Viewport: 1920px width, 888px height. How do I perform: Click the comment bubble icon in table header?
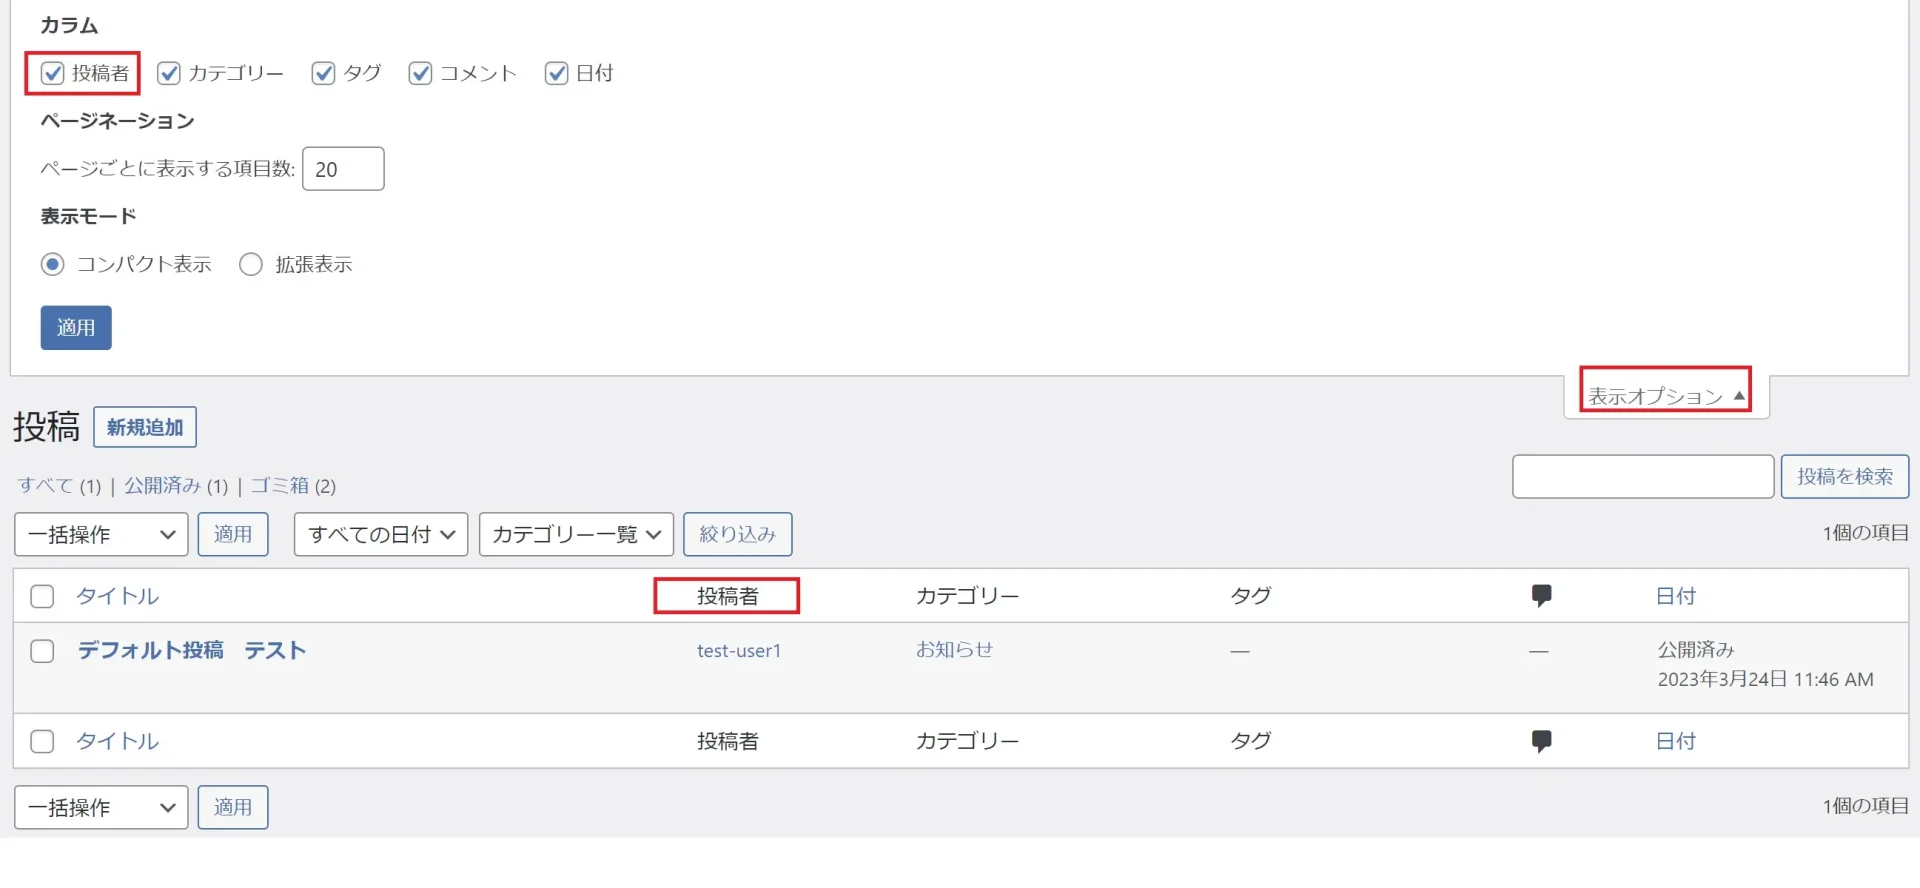pos(1541,596)
